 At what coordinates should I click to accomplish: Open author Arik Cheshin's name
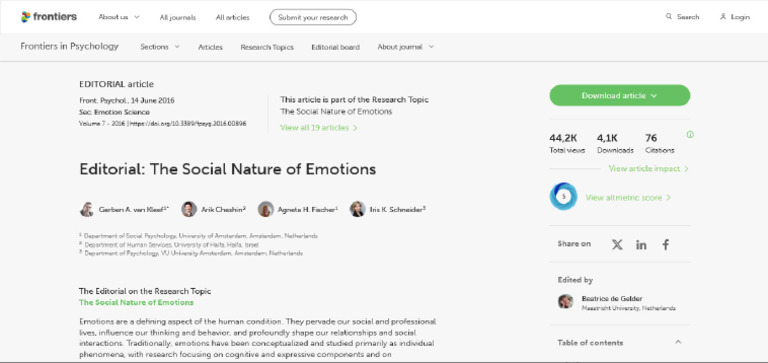pos(223,209)
